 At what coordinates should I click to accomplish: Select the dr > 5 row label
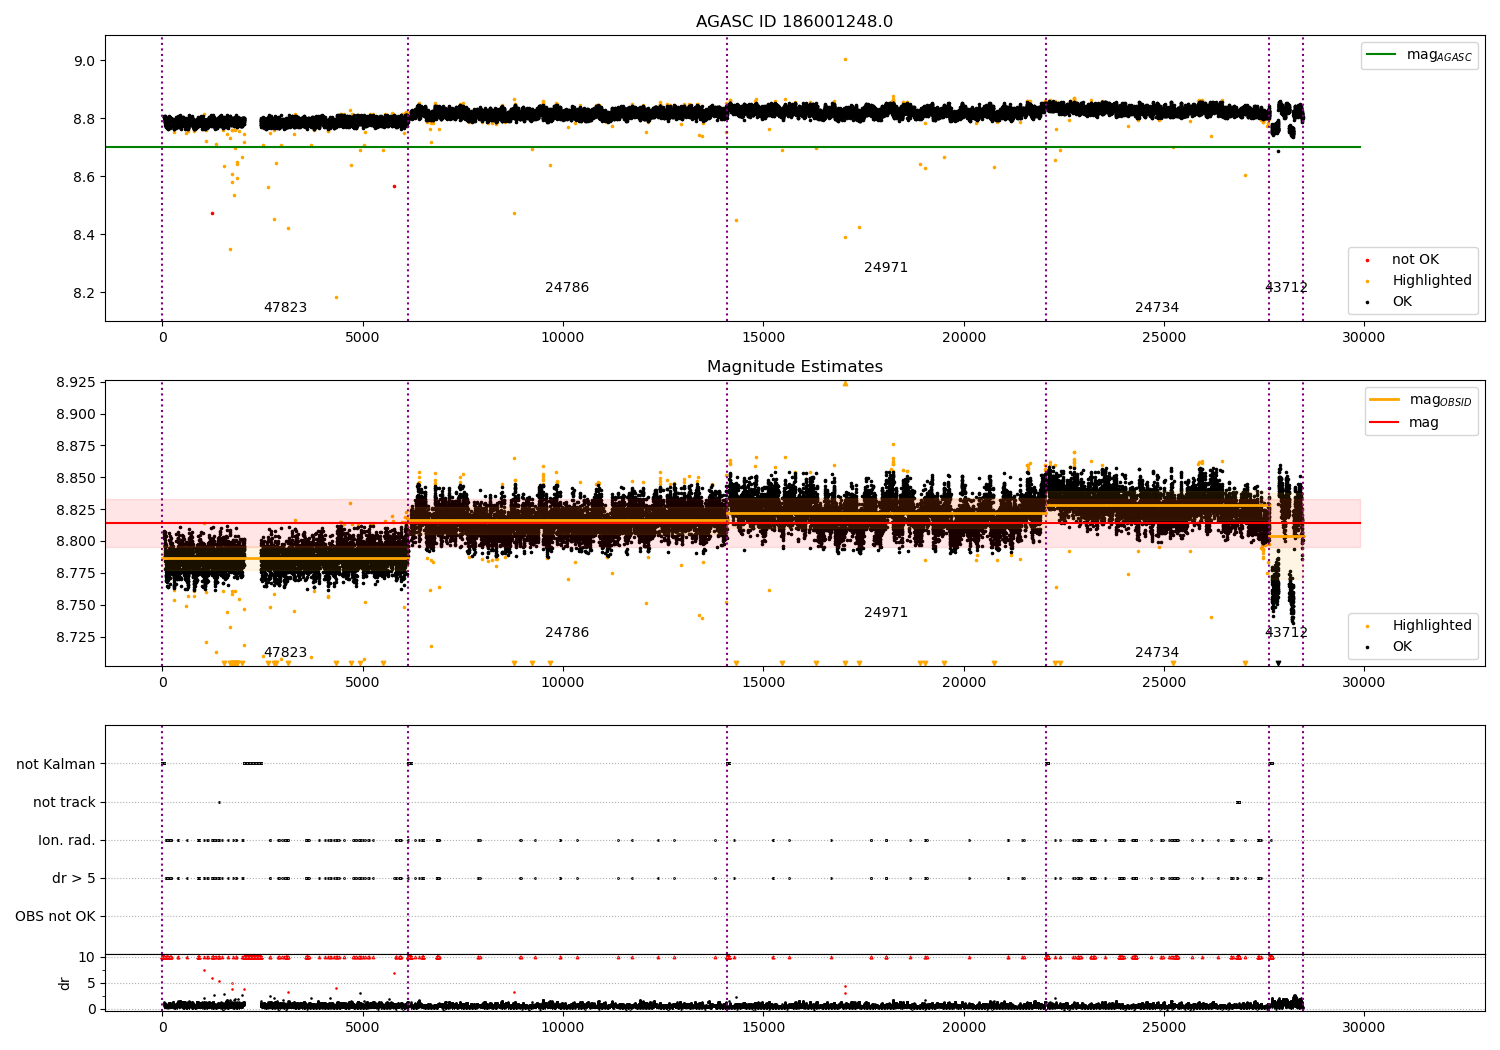click(74, 878)
